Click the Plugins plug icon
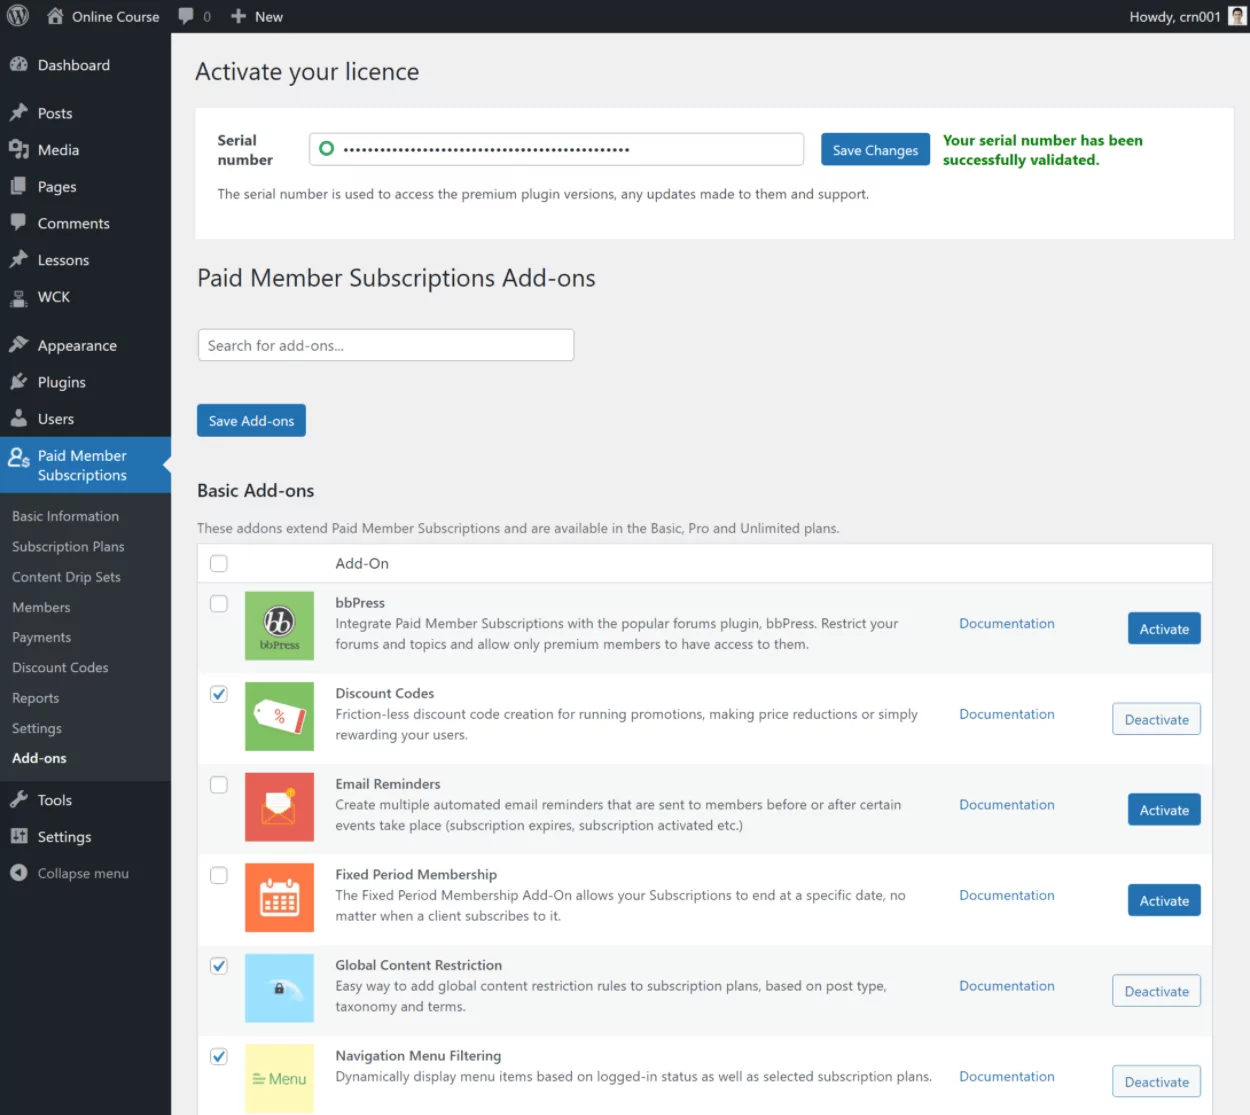This screenshot has height=1115, width=1250. (x=18, y=381)
